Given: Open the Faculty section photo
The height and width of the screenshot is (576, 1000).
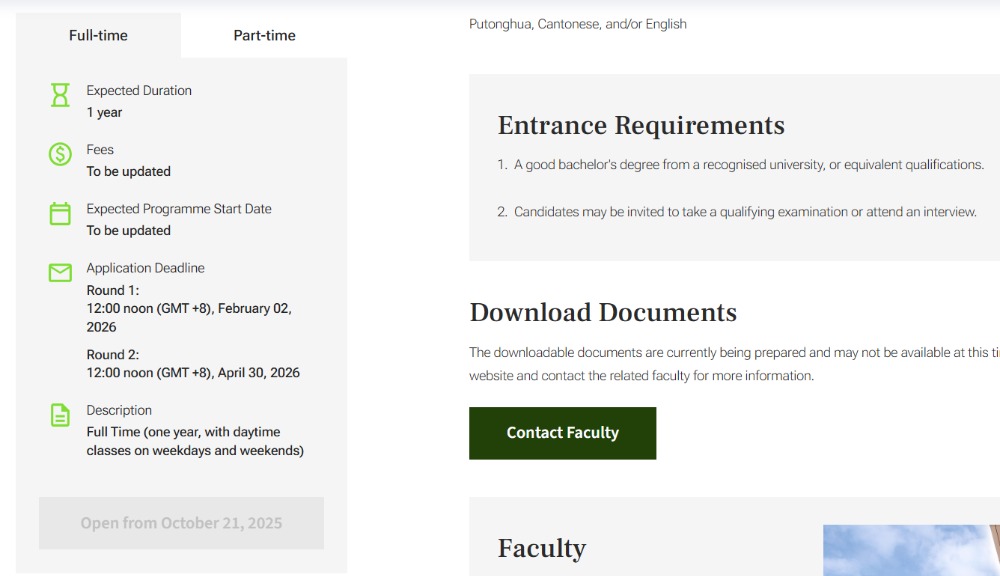Looking at the screenshot, I should [x=910, y=550].
